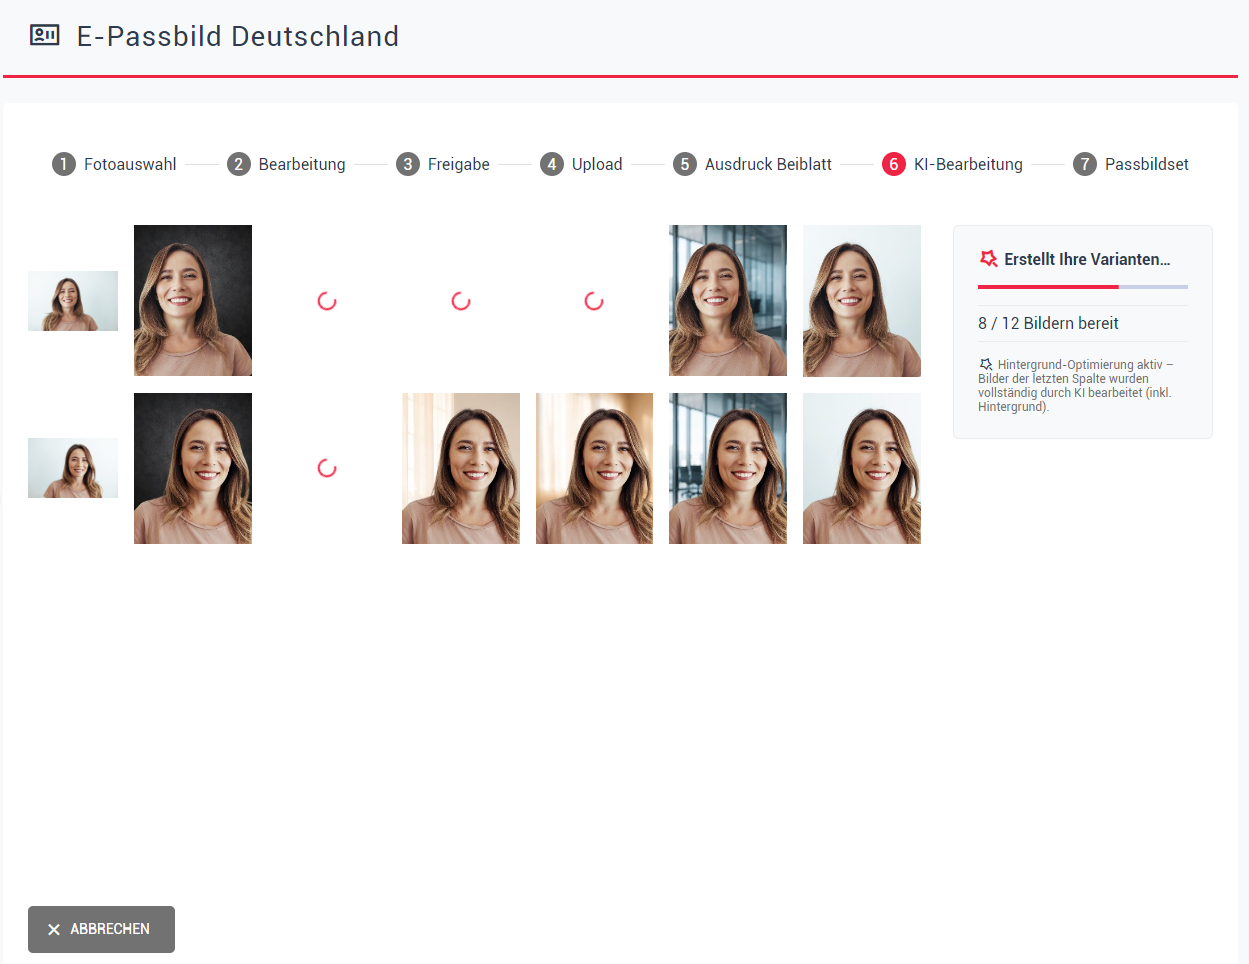1249x964 pixels.
Task: Click the ID card icon beside E-Passbild Deutschland
Action: [45, 36]
